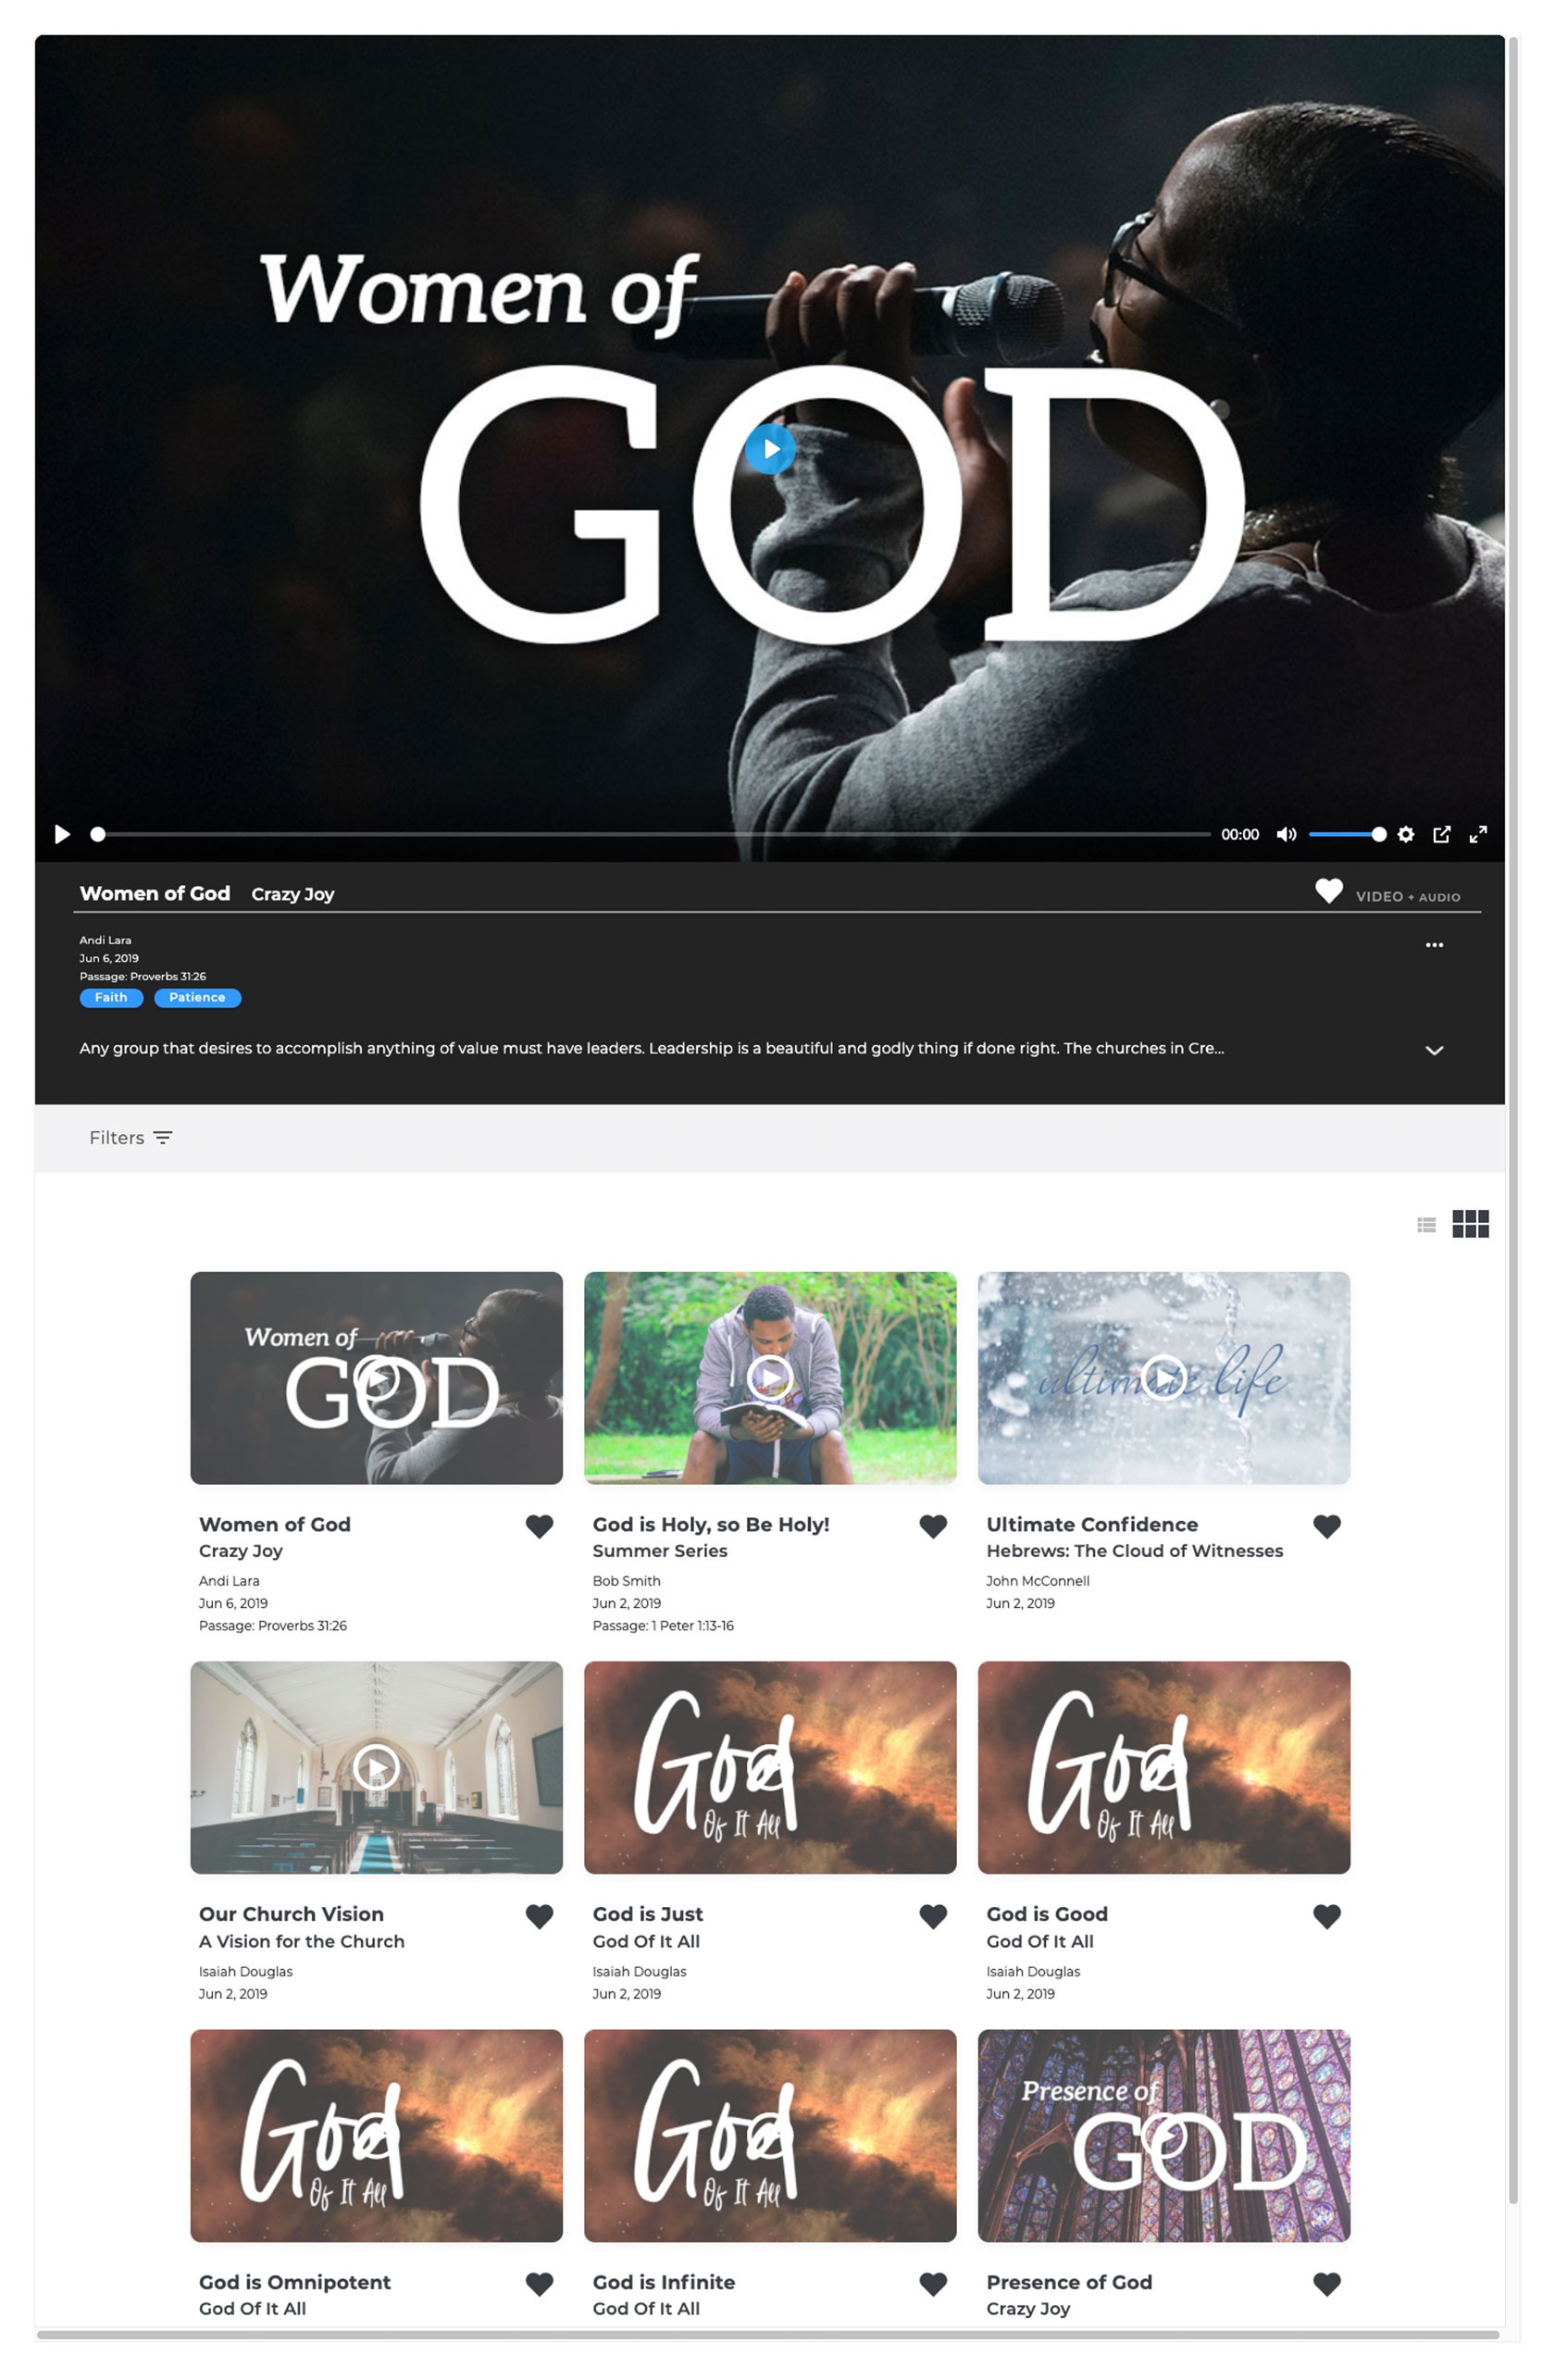The image size is (1555, 2380).
Task: Open the player settings gear
Action: (1405, 834)
